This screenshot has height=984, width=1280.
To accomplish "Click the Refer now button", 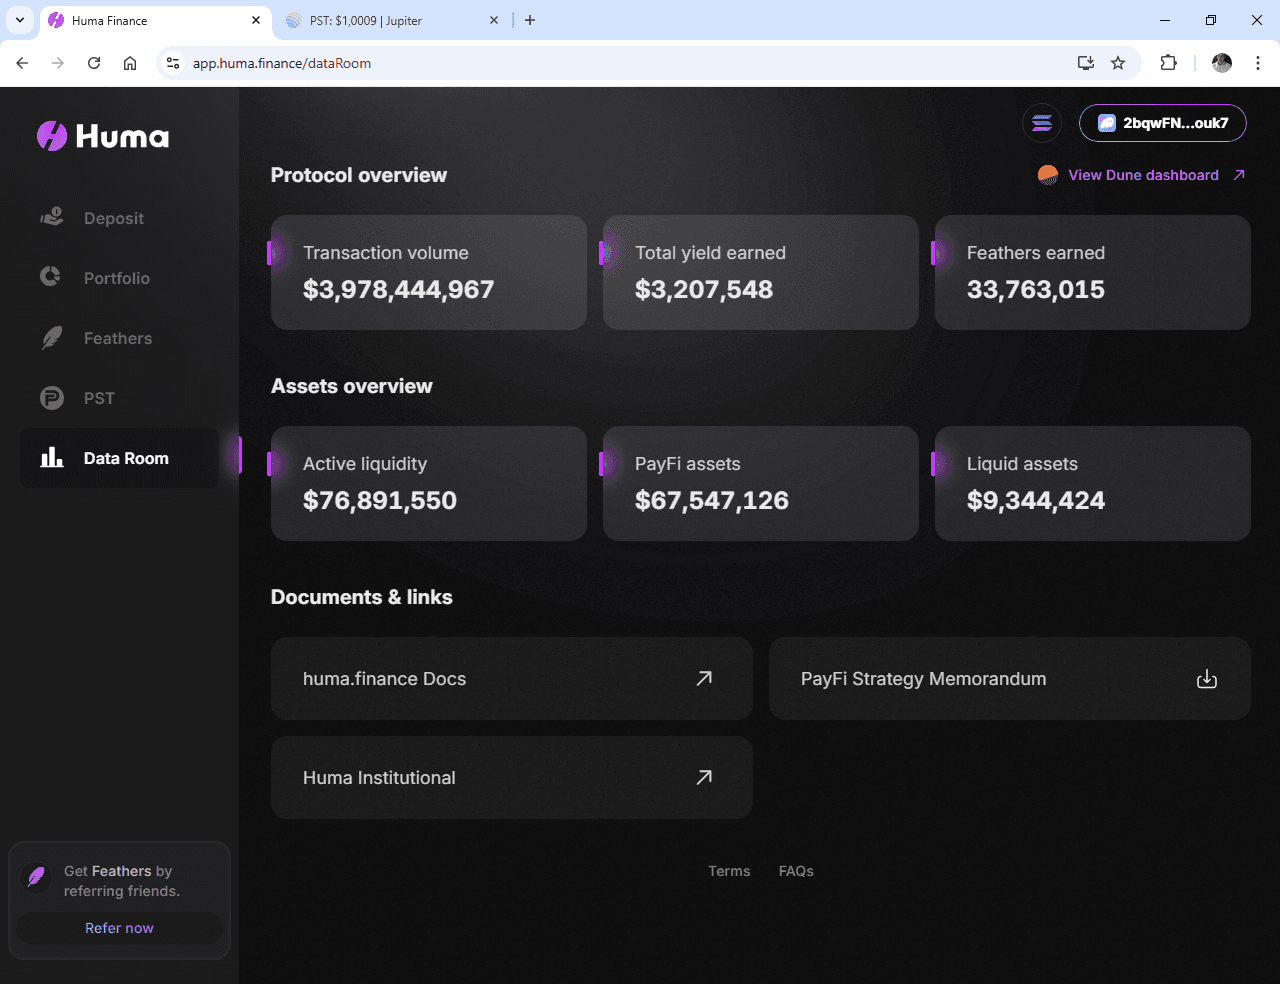I will [x=119, y=928].
